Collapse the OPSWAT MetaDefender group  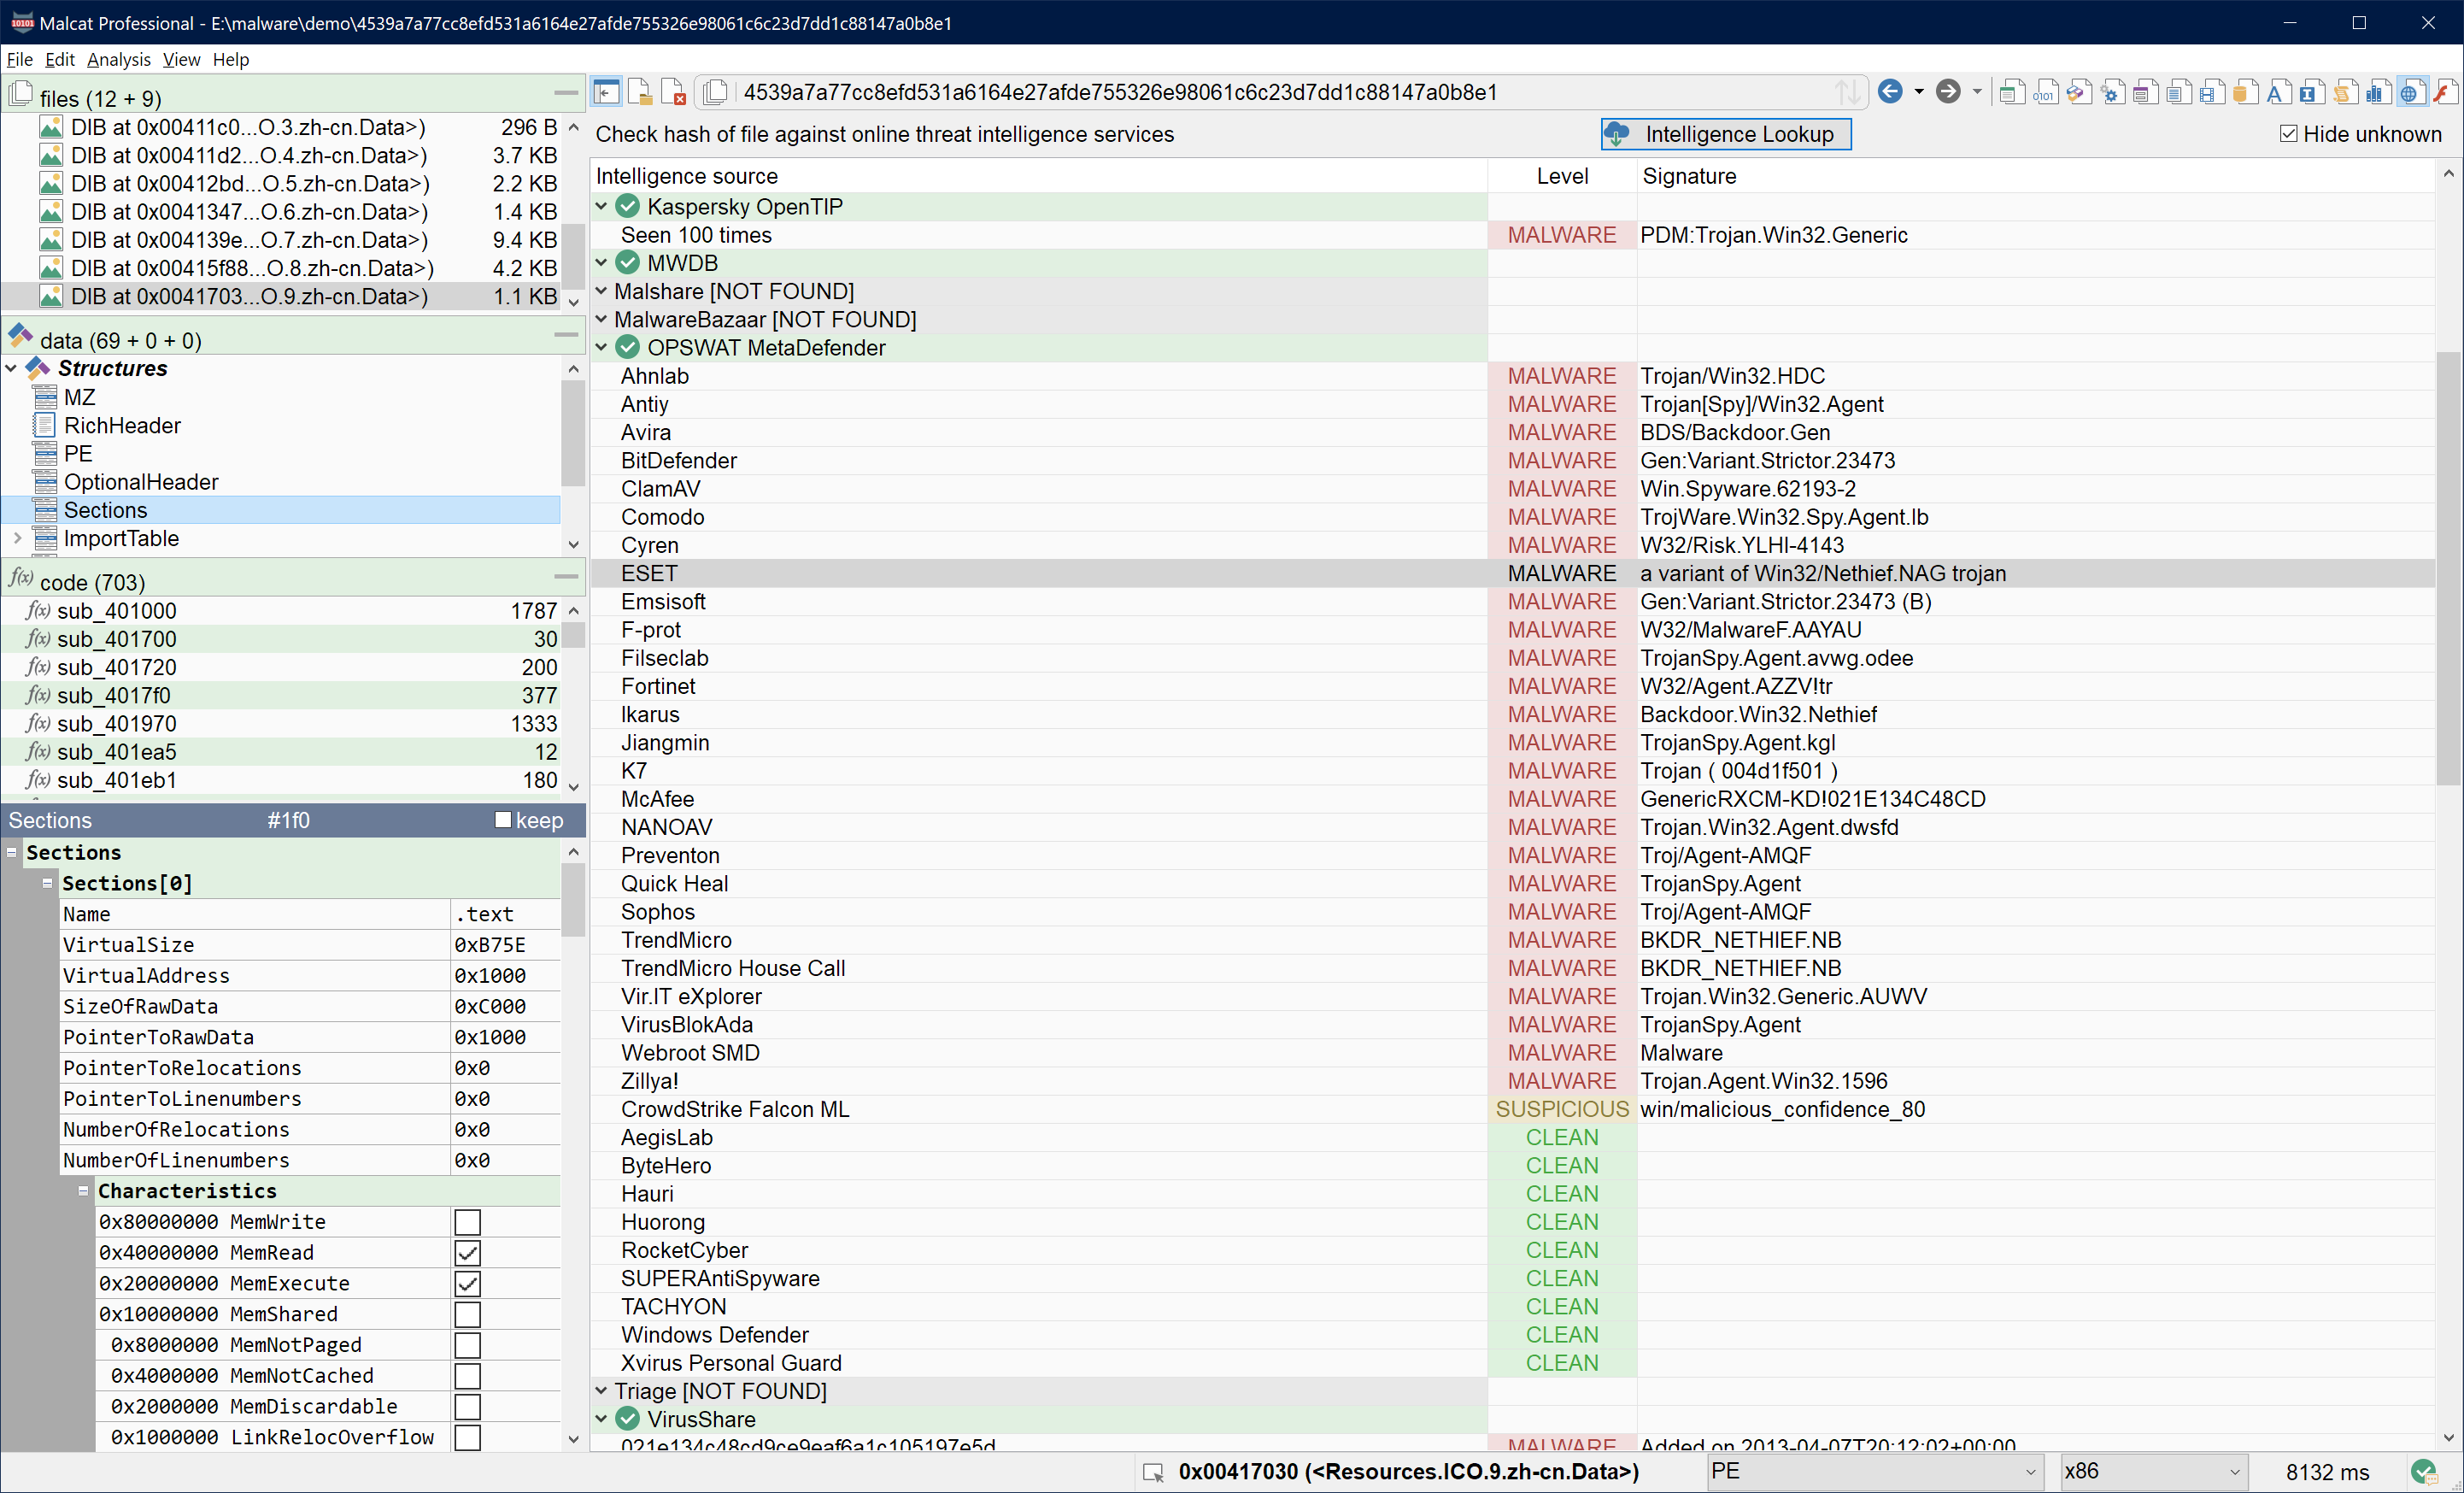602,347
